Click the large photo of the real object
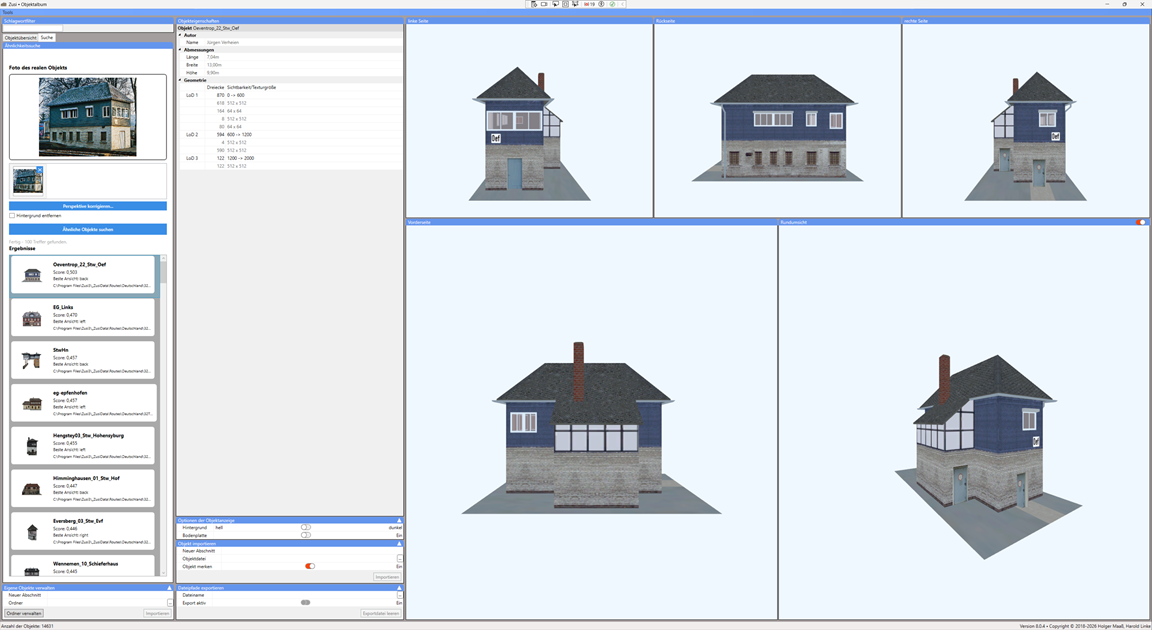 [88, 117]
